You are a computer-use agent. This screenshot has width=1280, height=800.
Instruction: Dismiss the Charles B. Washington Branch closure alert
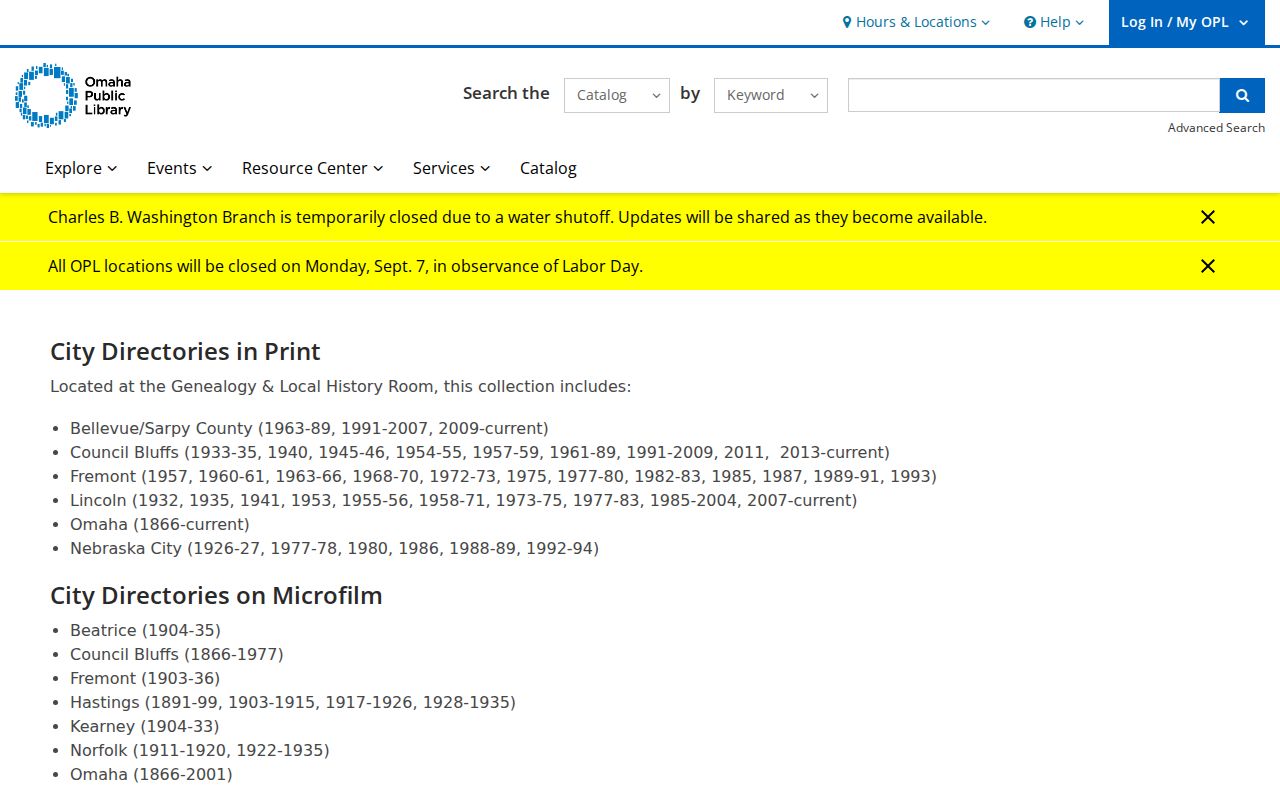1208,217
